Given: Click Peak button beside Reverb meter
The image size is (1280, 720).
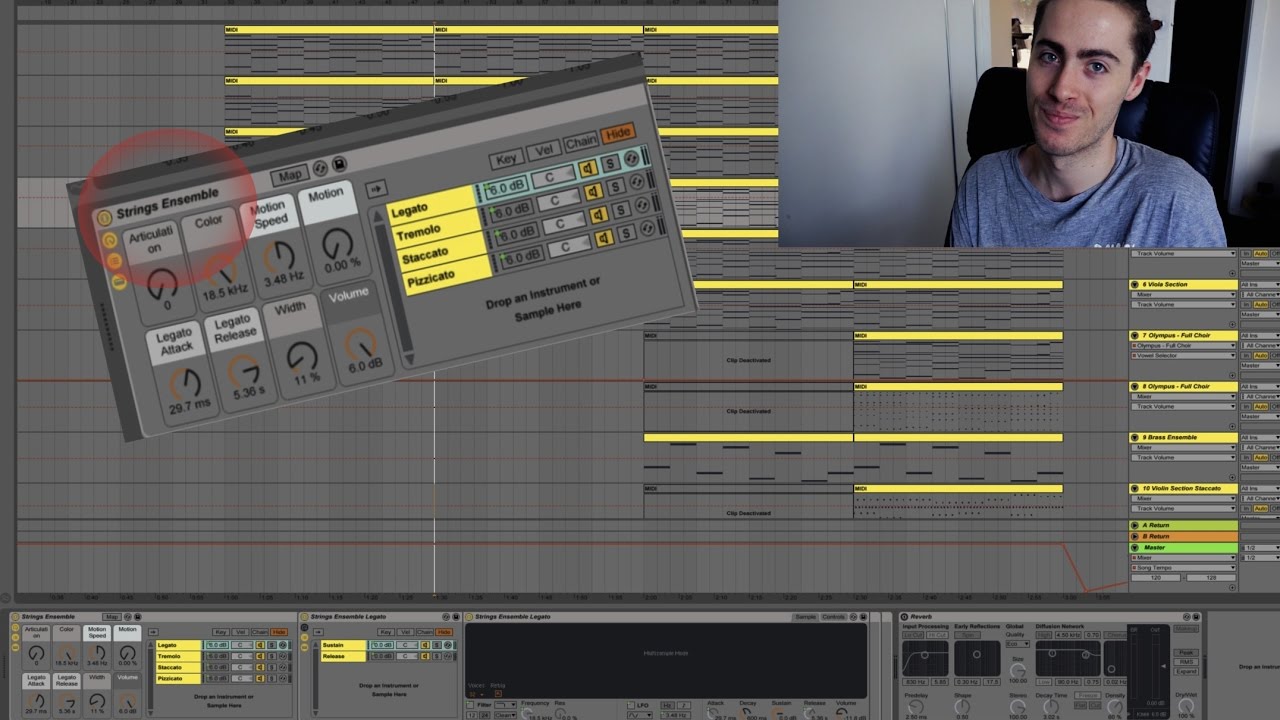Looking at the screenshot, I should click(1186, 653).
